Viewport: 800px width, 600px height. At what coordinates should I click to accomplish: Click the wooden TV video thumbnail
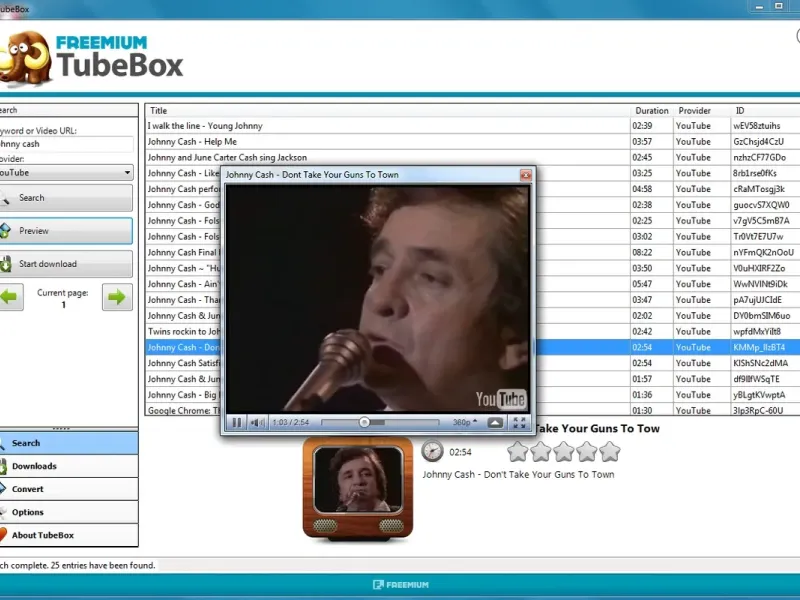coord(358,487)
